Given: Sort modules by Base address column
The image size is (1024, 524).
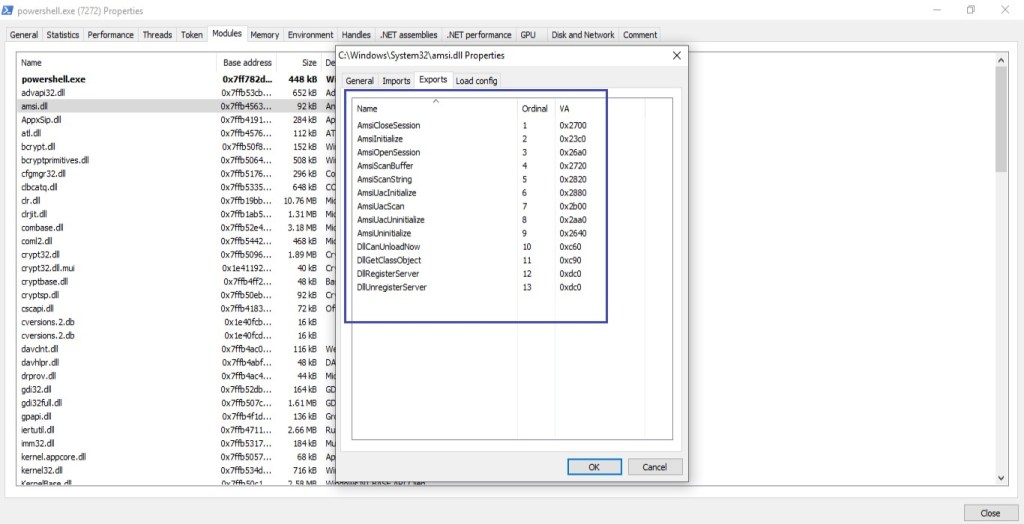Looking at the screenshot, I should pos(247,62).
